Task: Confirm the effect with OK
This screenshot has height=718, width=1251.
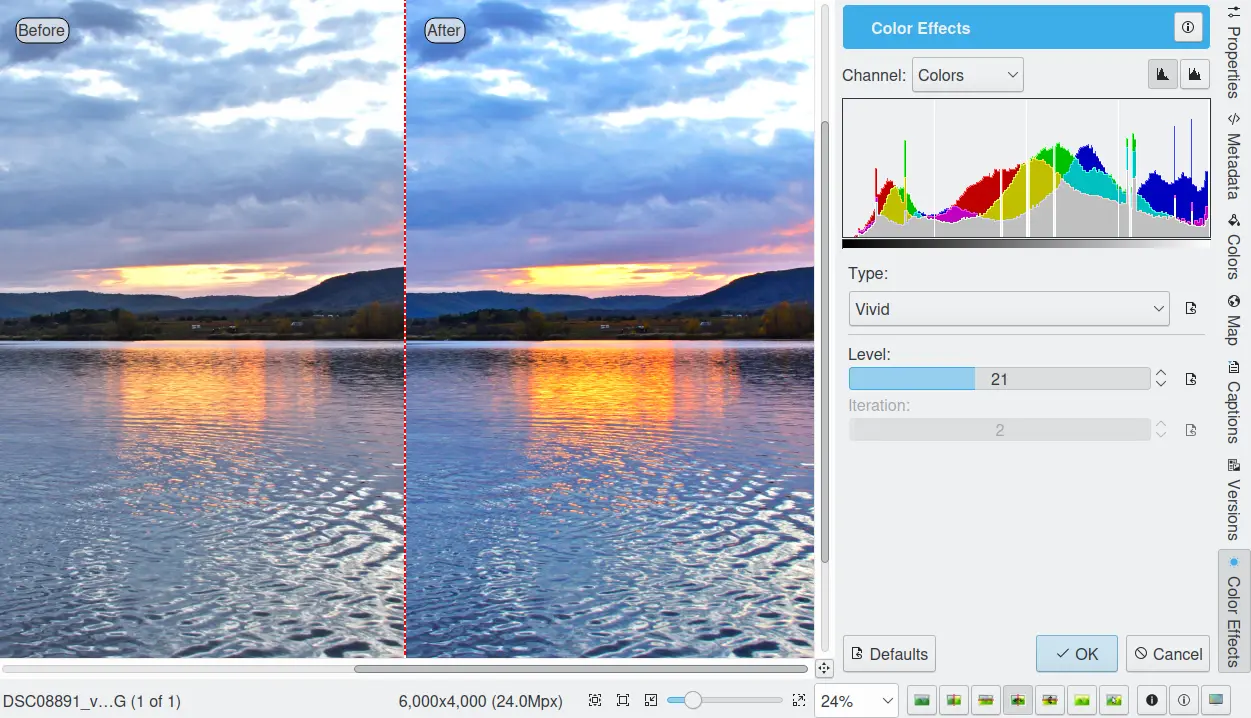Action: pyautogui.click(x=1076, y=654)
